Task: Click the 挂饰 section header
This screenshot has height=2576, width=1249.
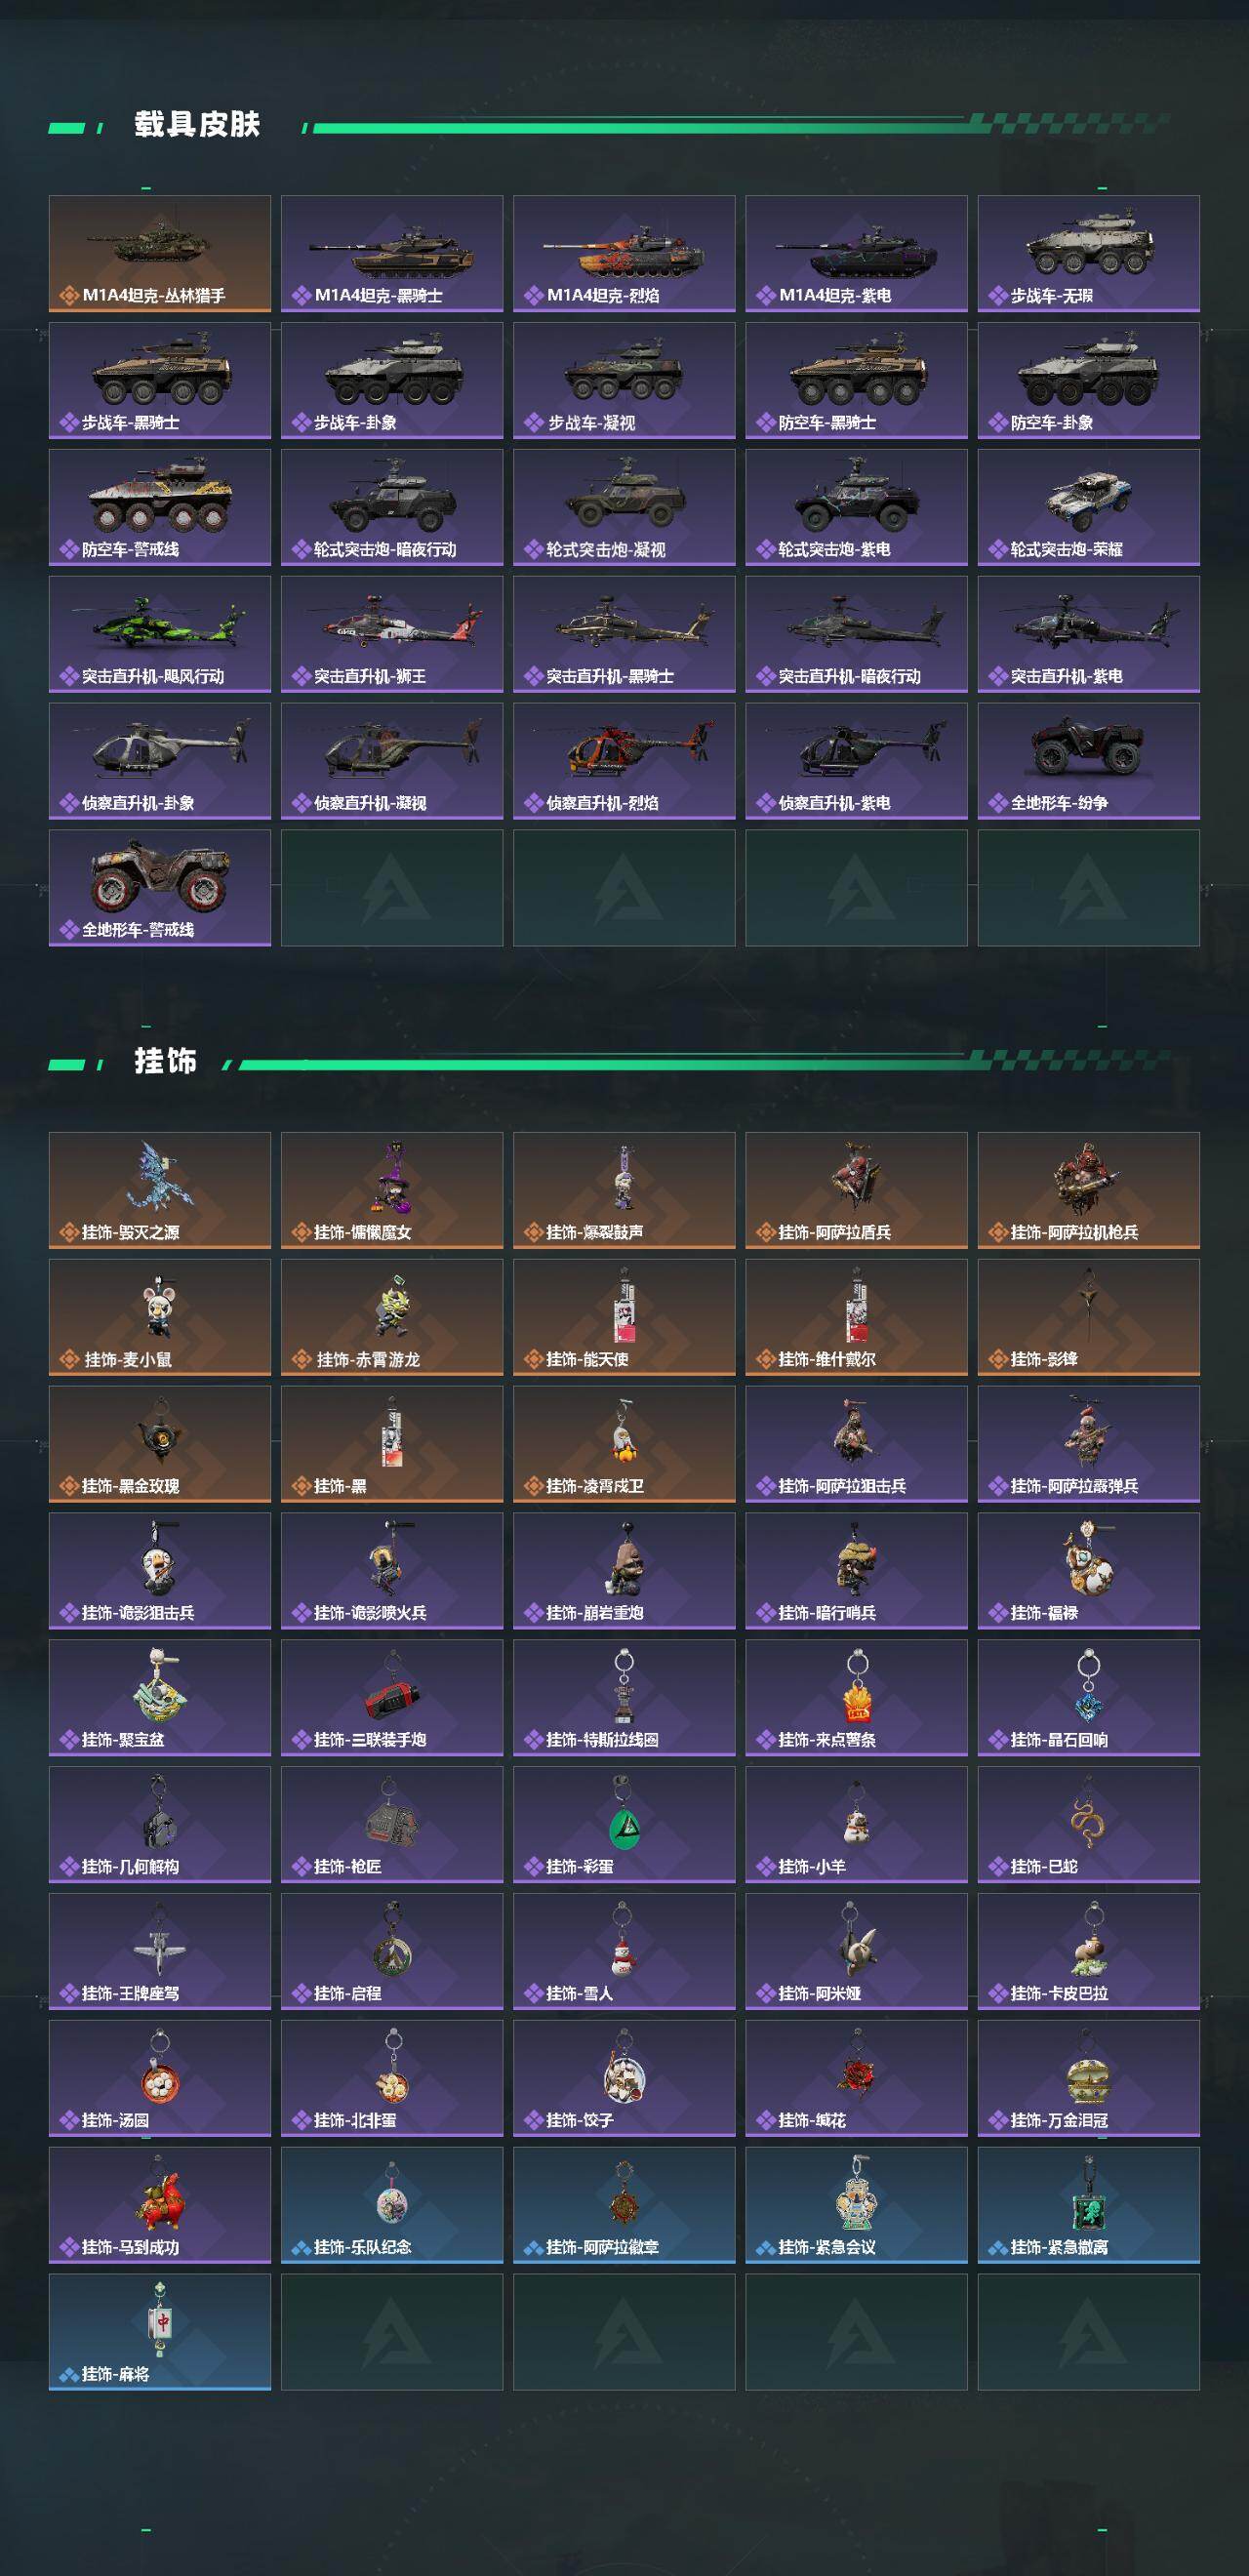Action: [166, 1061]
